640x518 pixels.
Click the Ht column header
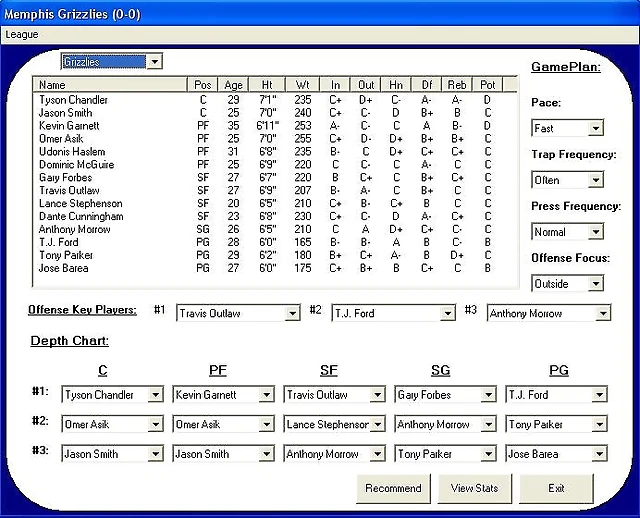pos(267,84)
